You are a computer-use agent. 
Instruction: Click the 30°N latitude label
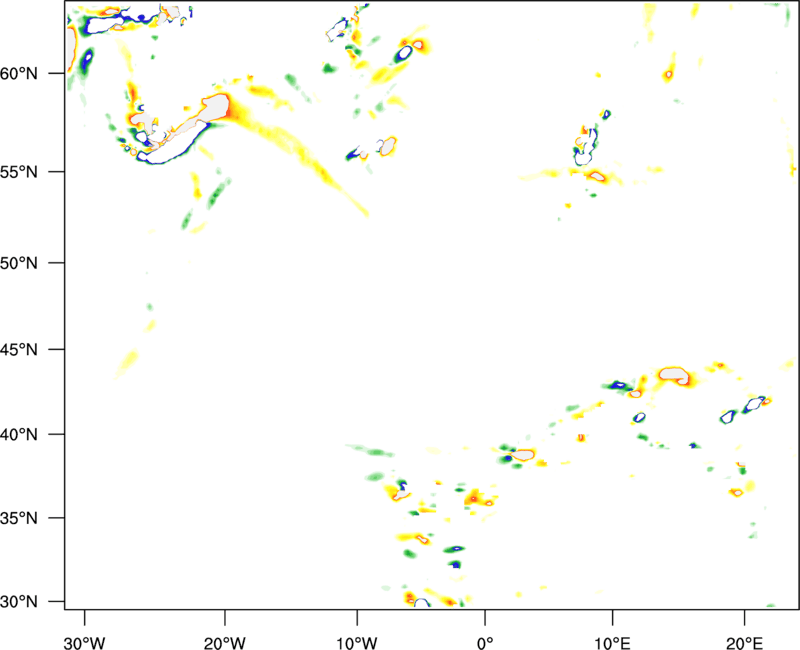coord(19,602)
